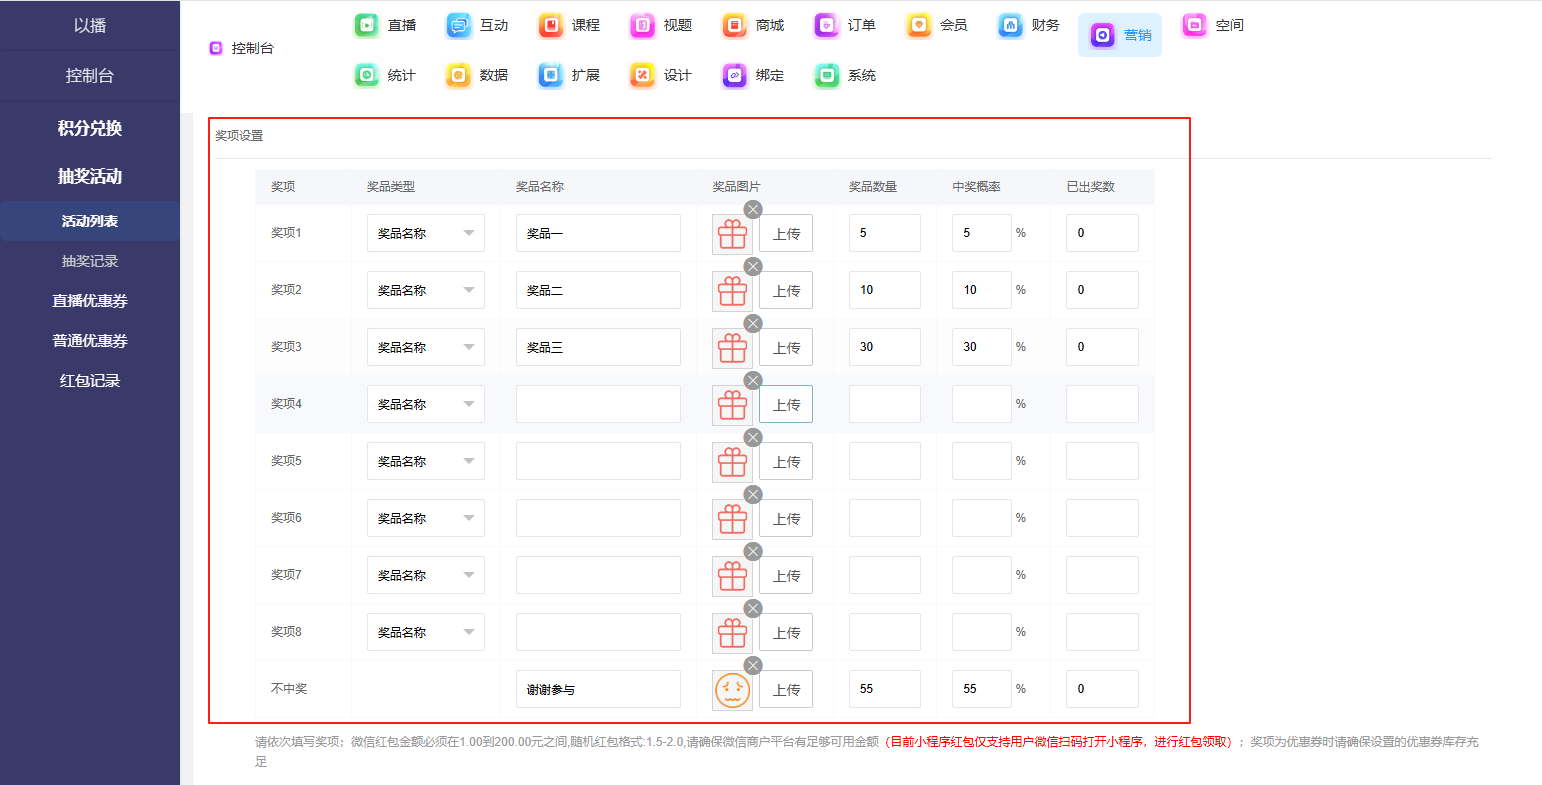
Task: Open the prize type dropdown for 奖项4
Action: point(425,404)
